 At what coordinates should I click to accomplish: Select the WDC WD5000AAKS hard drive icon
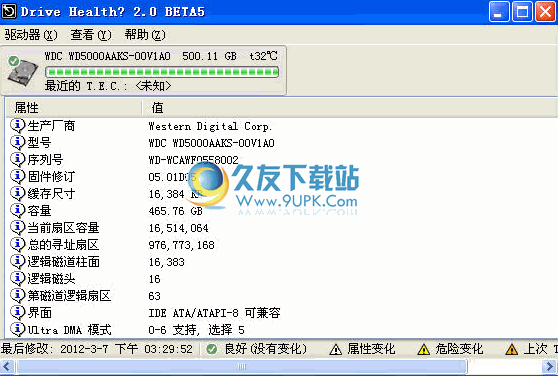click(x=23, y=72)
